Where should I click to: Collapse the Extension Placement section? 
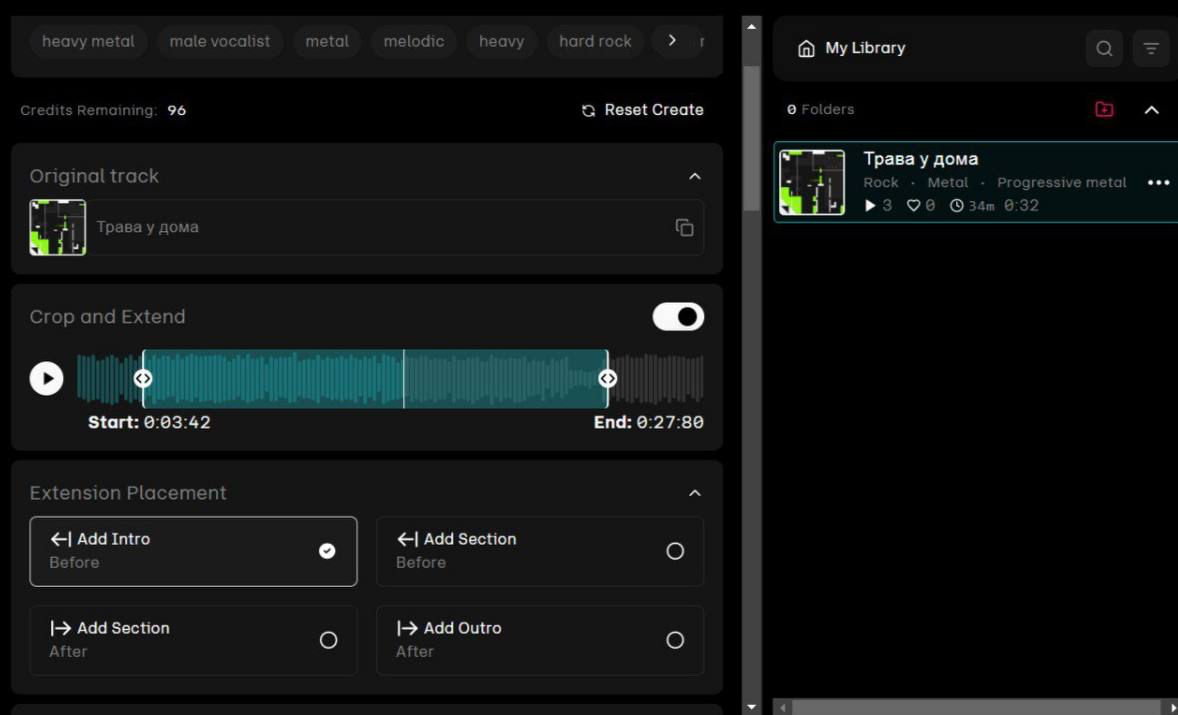695,493
